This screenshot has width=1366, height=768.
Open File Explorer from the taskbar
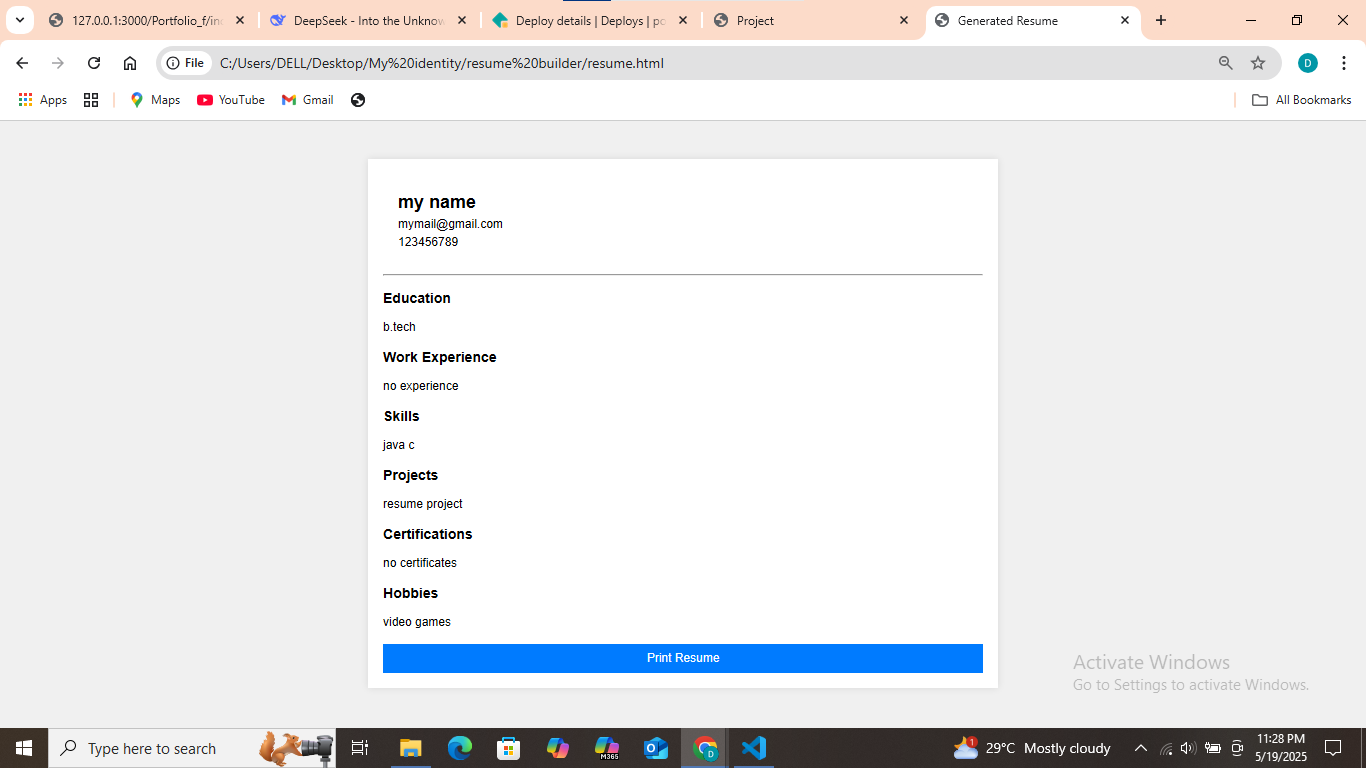[x=410, y=748]
